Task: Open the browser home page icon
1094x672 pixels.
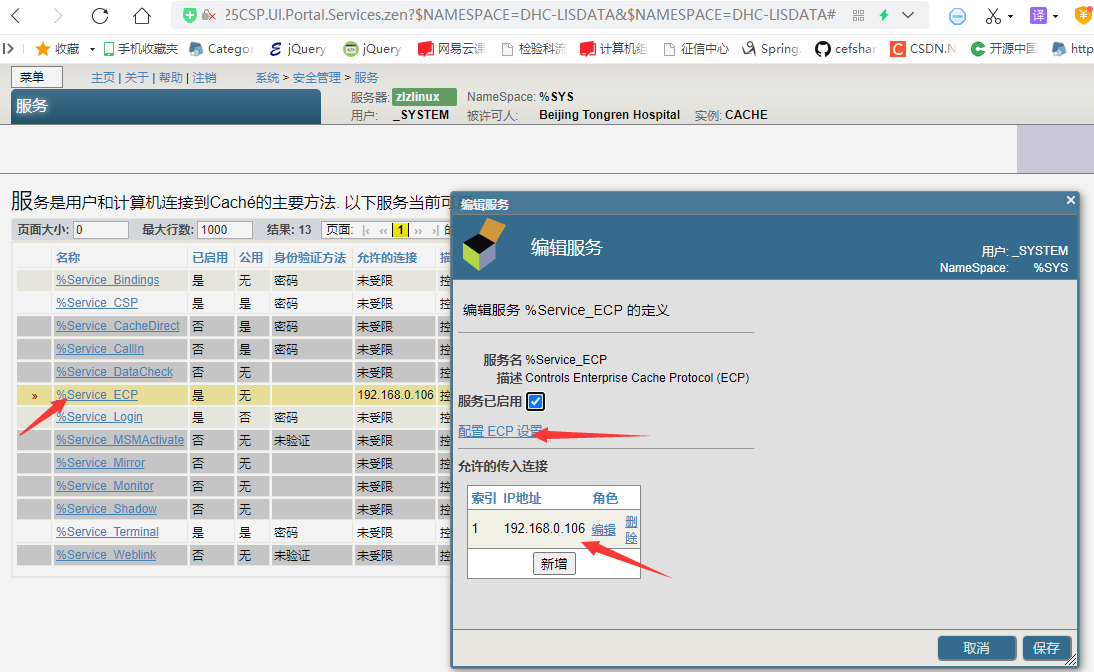Action: (142, 15)
